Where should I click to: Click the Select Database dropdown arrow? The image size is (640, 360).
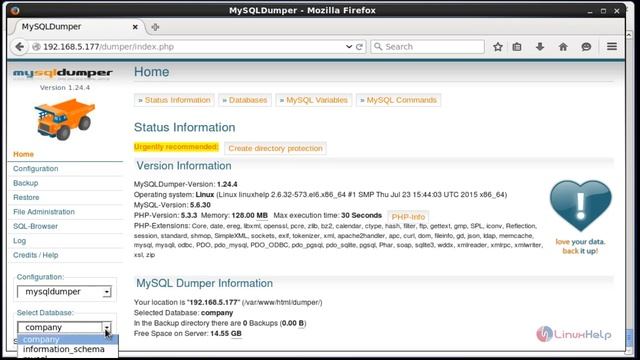(x=107, y=327)
